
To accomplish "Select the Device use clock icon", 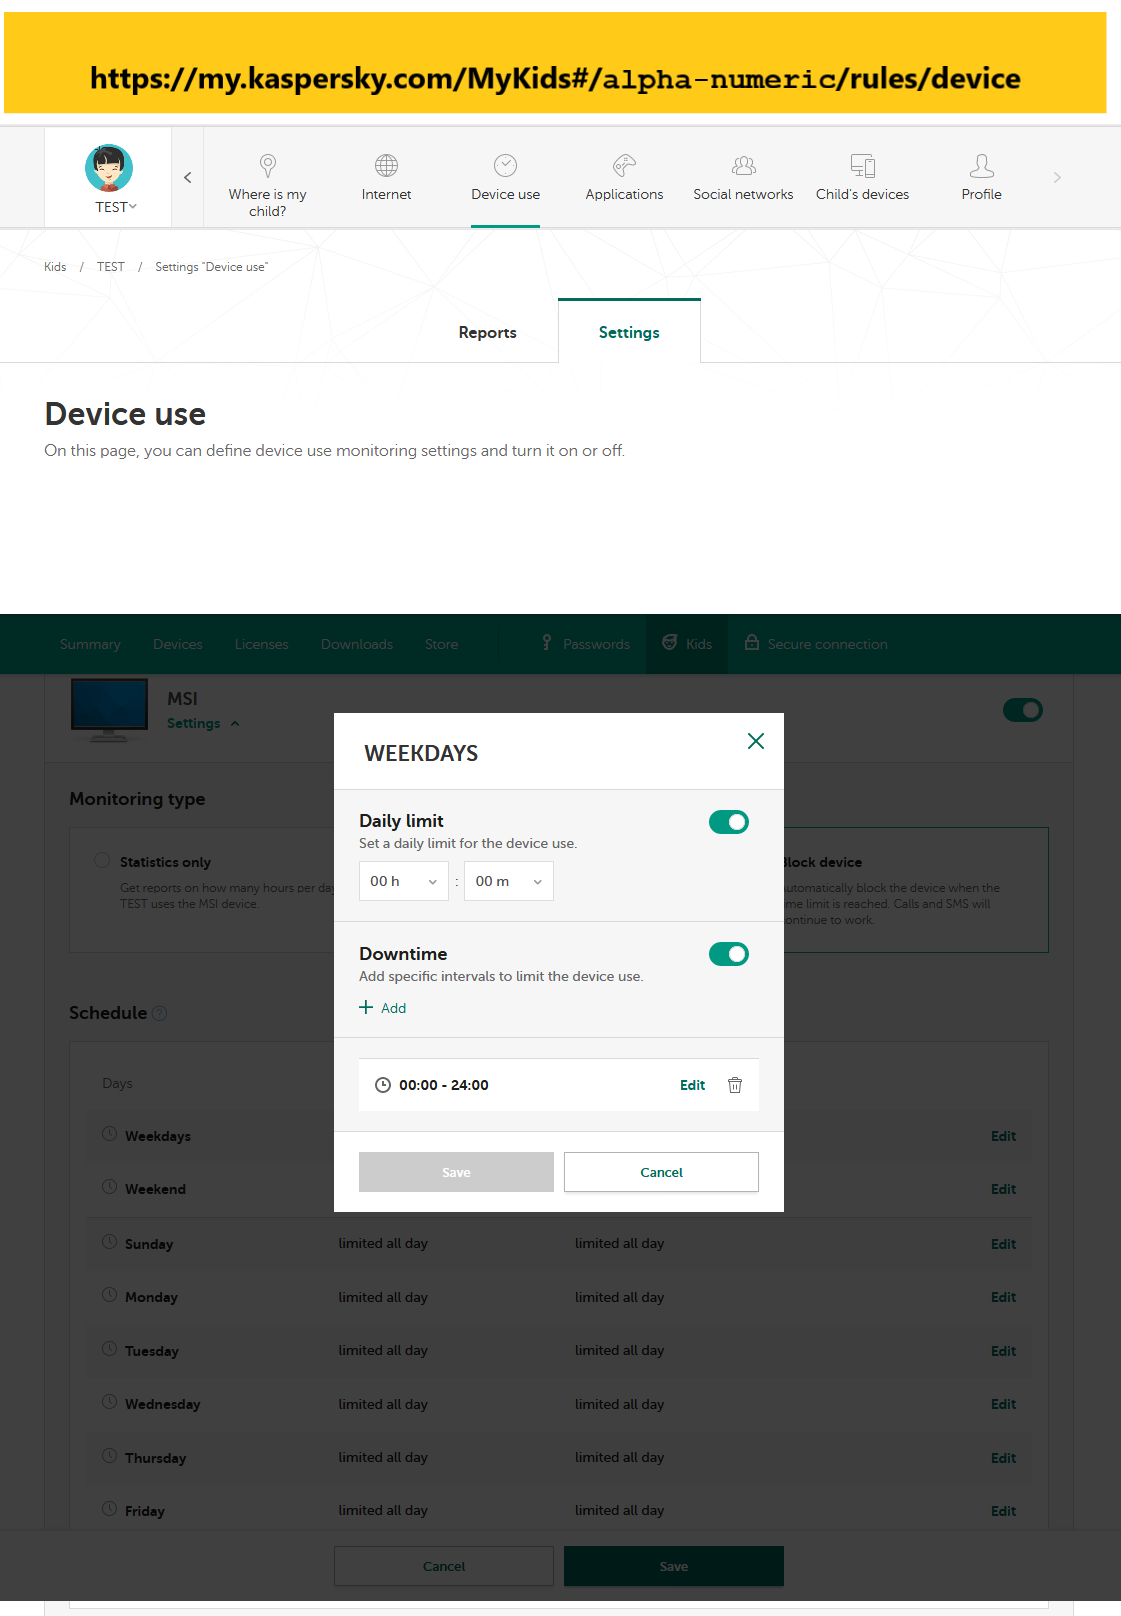I will [506, 166].
